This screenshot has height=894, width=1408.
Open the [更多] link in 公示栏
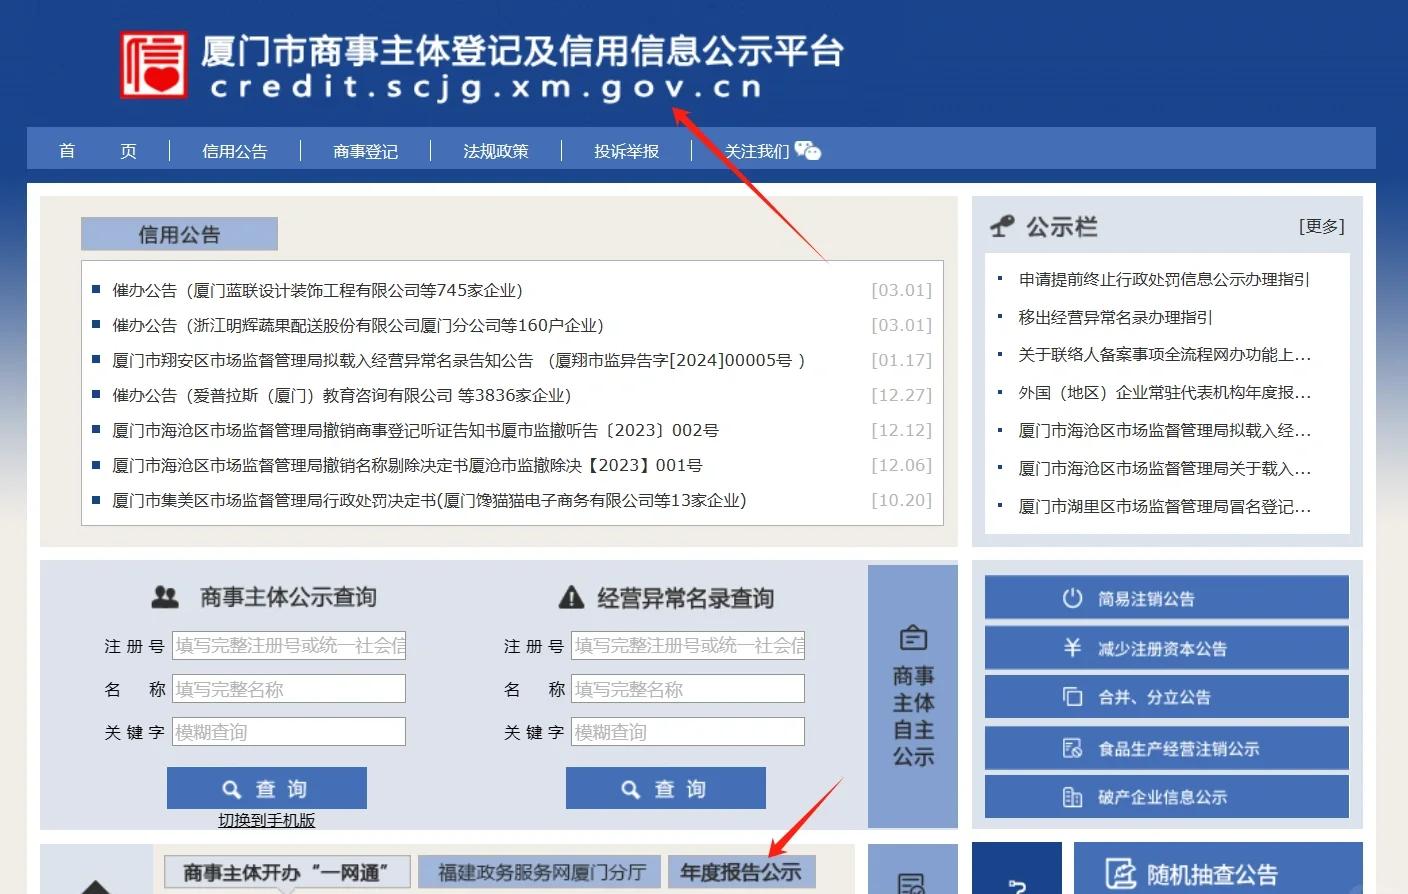(x=1321, y=226)
